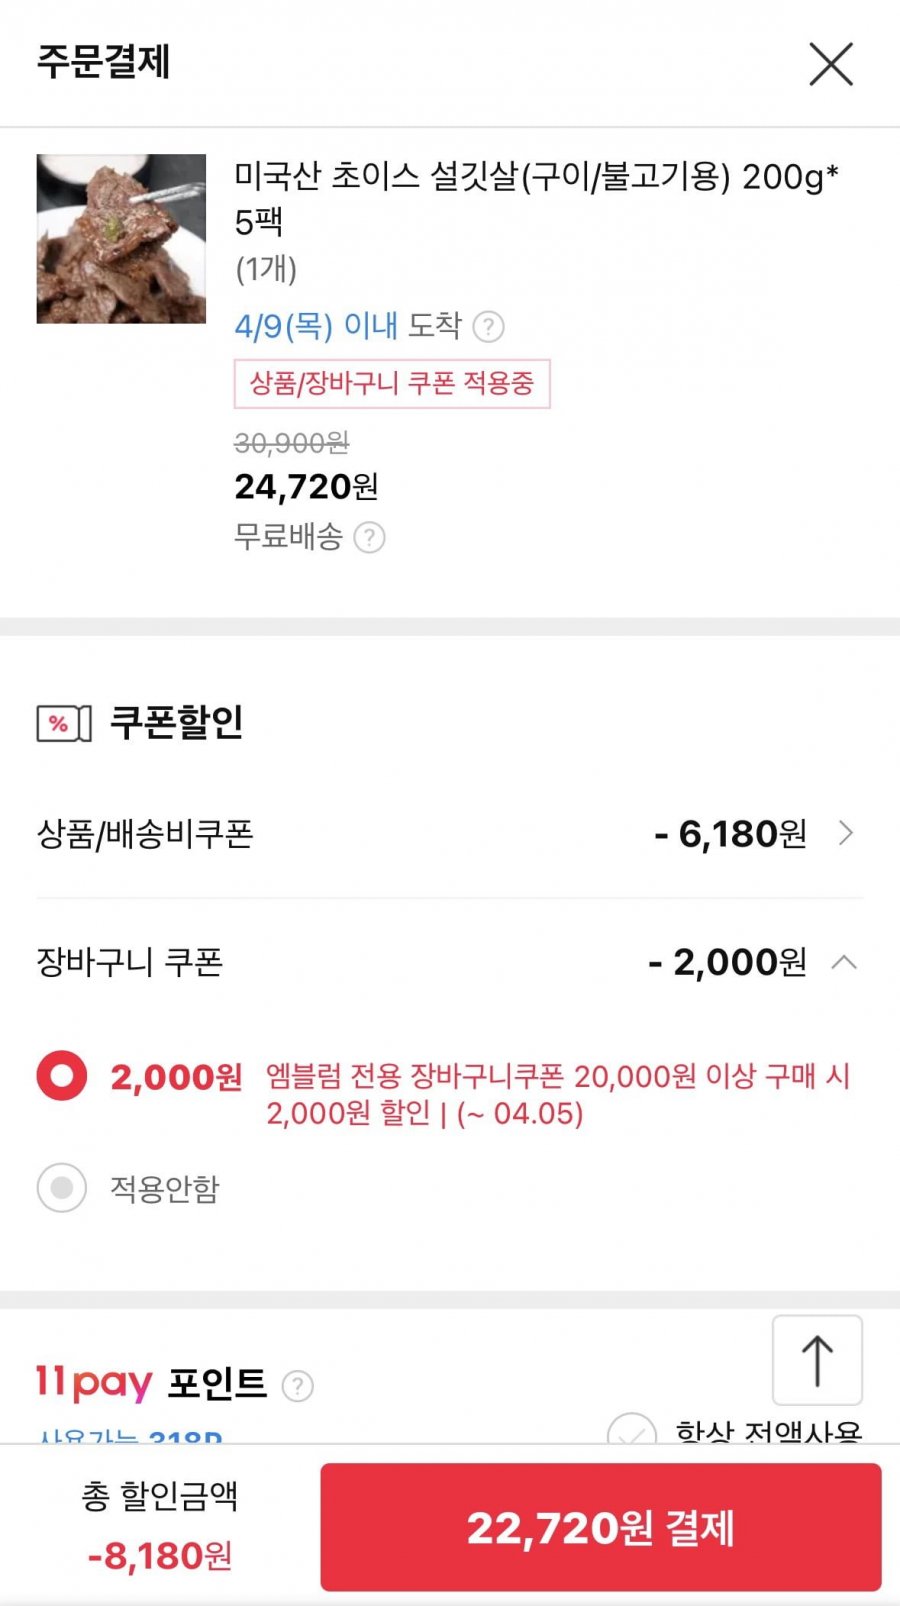Tap the 상품/장바구니 쿠폰 적용중 badge

[x=392, y=383]
